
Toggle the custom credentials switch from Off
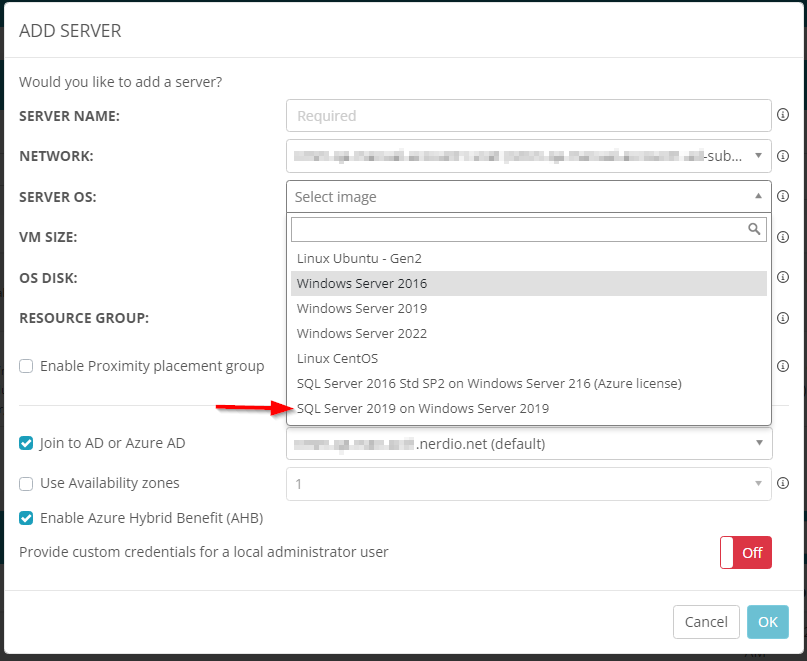pos(745,552)
